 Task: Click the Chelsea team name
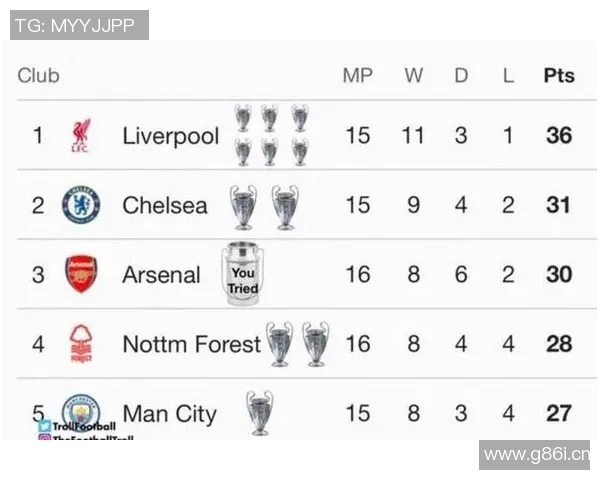tap(165, 205)
